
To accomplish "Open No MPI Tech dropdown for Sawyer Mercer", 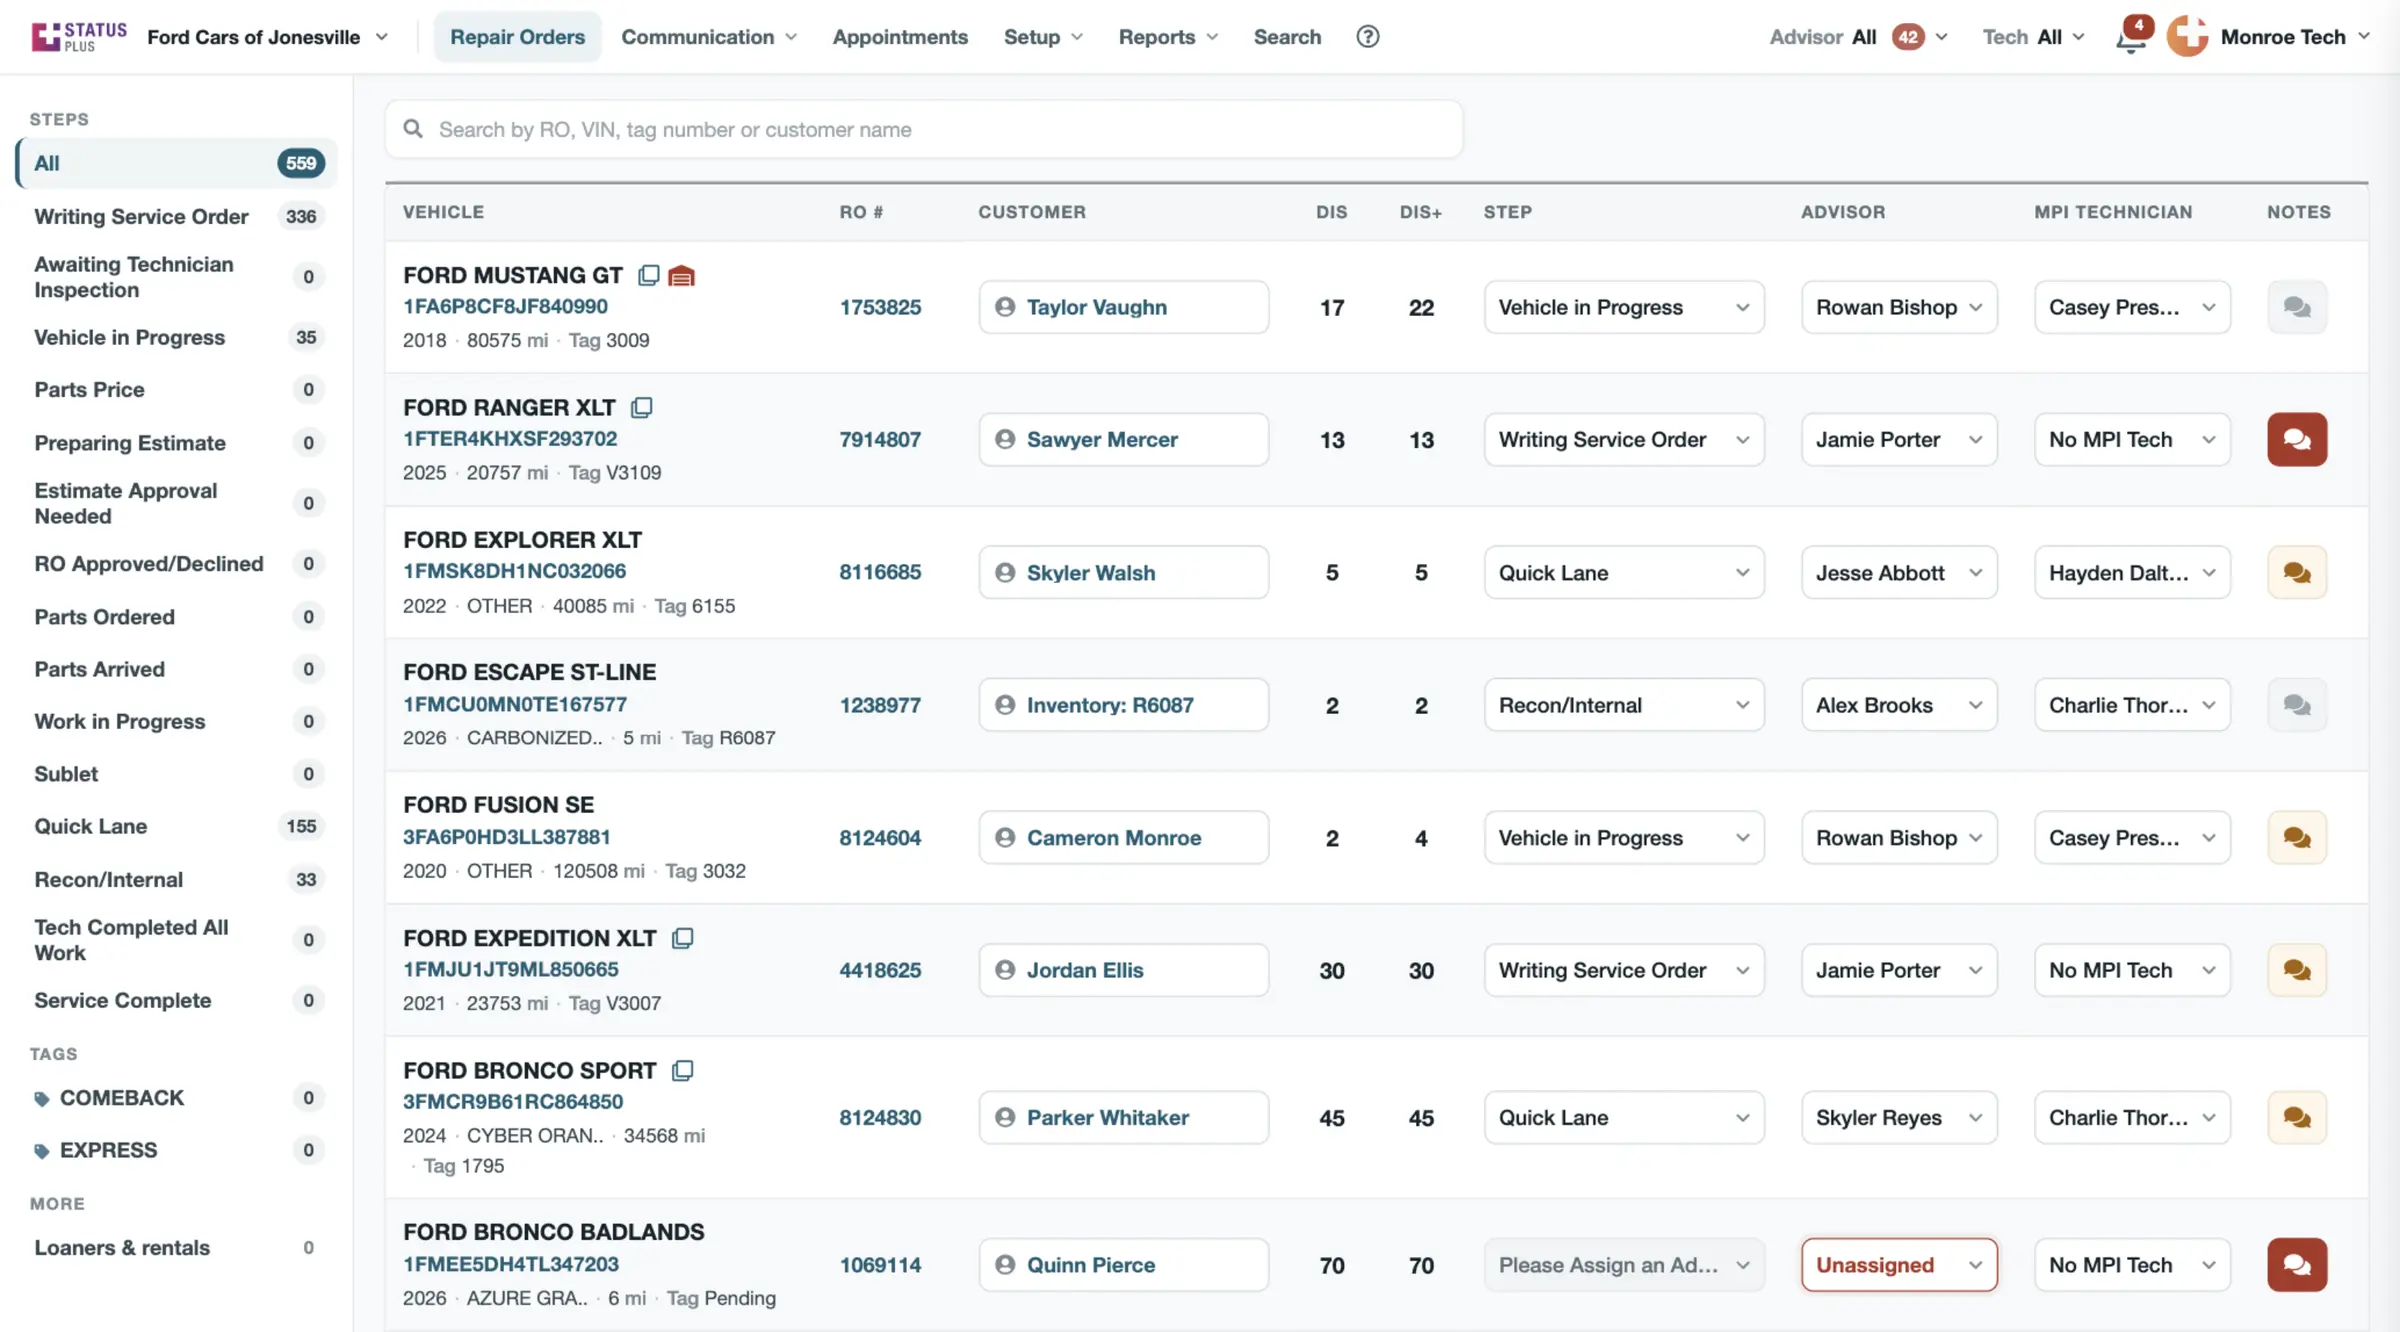I will 2132,439.
